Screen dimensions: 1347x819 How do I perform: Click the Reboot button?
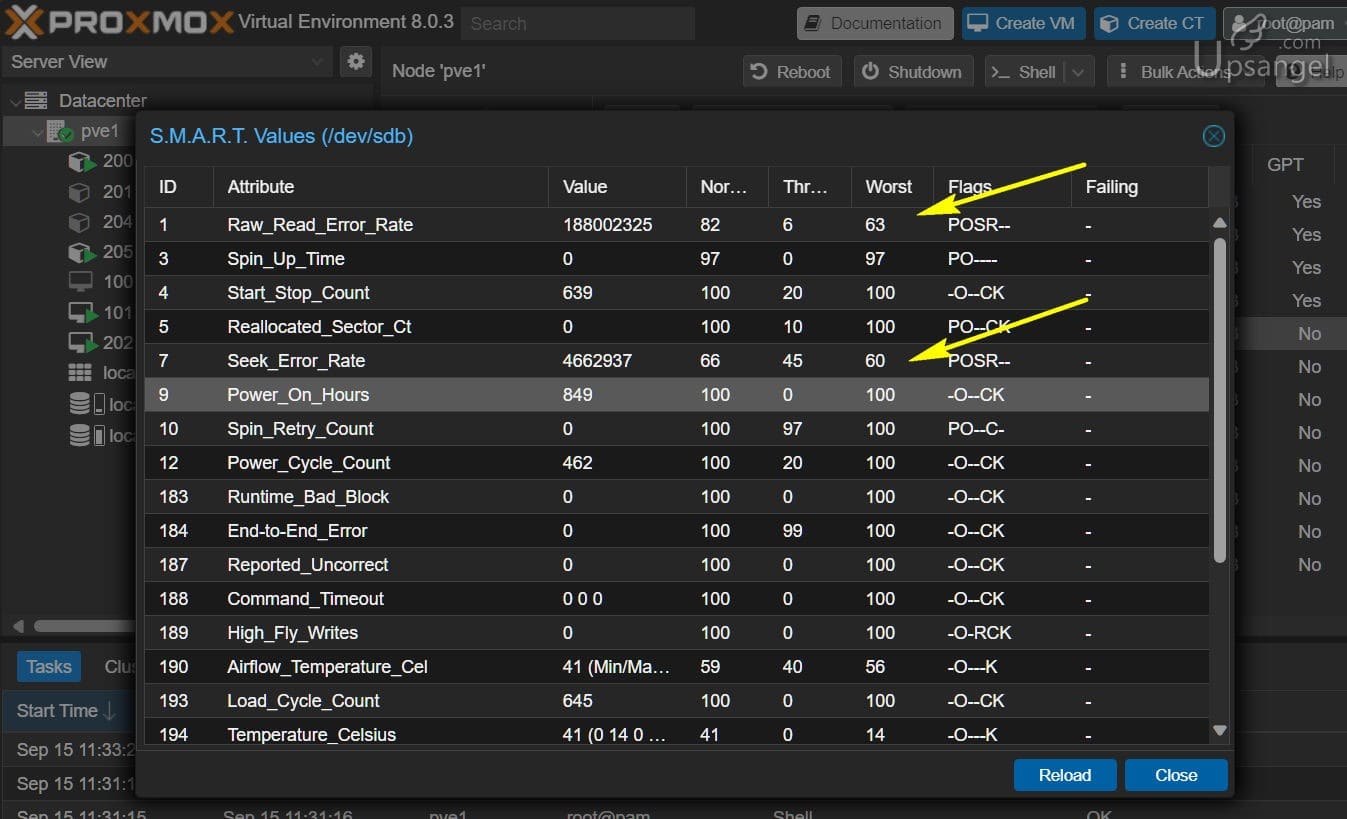[791, 72]
